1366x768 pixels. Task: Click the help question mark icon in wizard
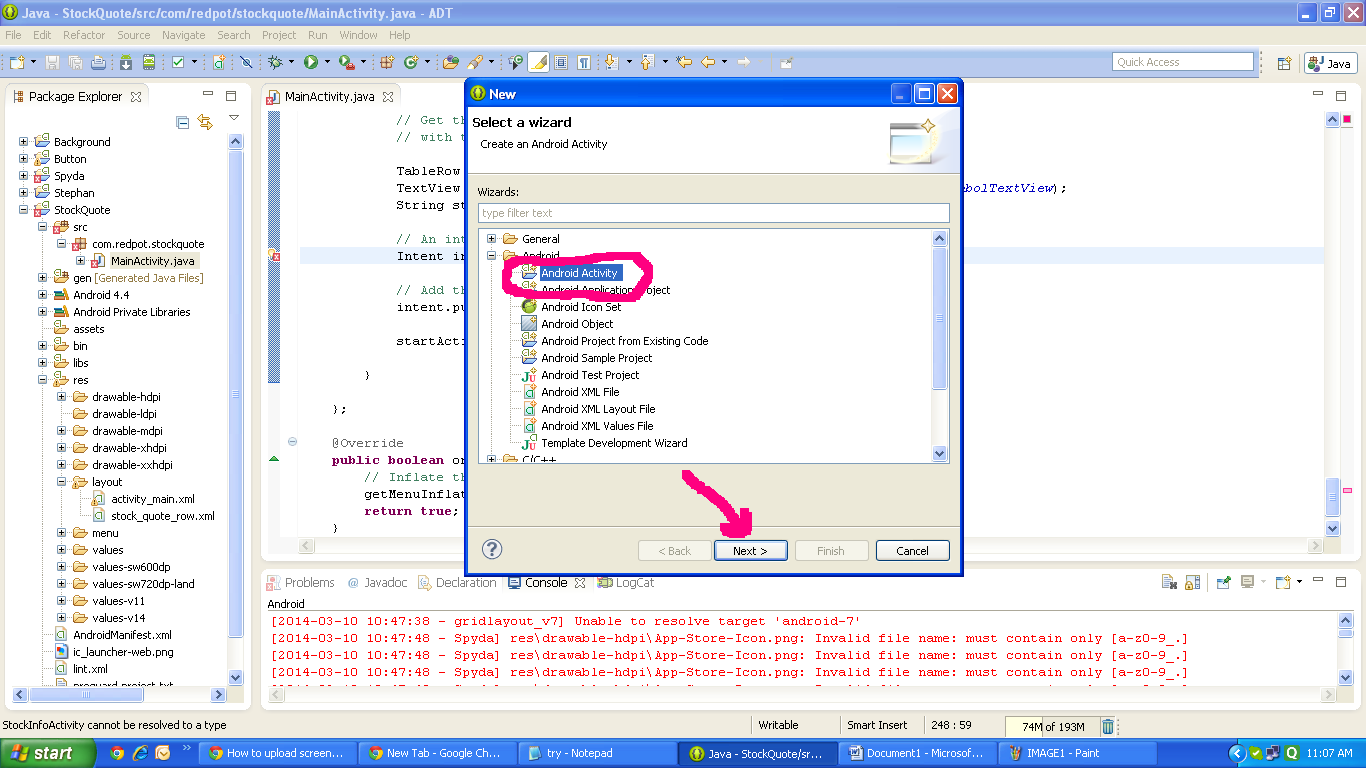point(492,549)
